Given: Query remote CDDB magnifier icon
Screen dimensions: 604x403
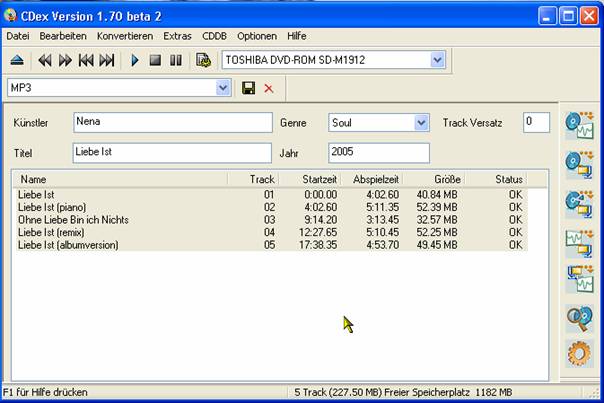Looking at the screenshot, I should [x=579, y=318].
